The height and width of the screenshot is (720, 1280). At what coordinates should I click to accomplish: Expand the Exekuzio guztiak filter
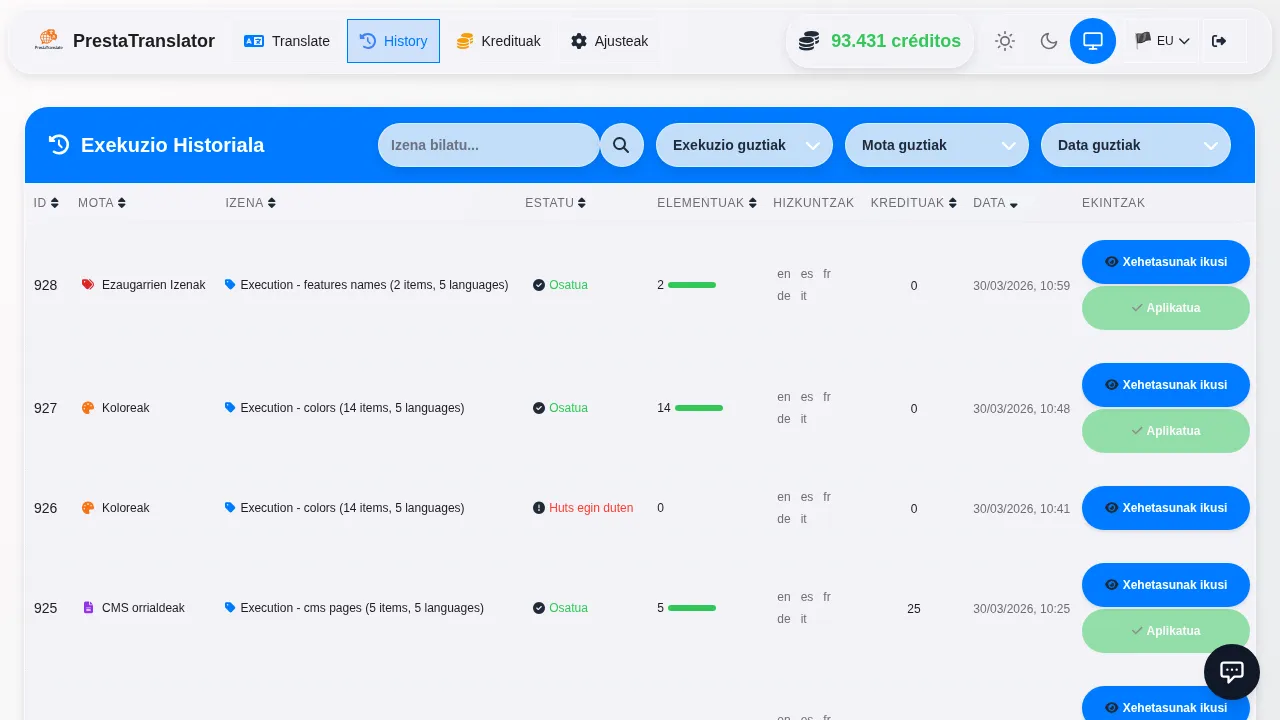[744, 145]
